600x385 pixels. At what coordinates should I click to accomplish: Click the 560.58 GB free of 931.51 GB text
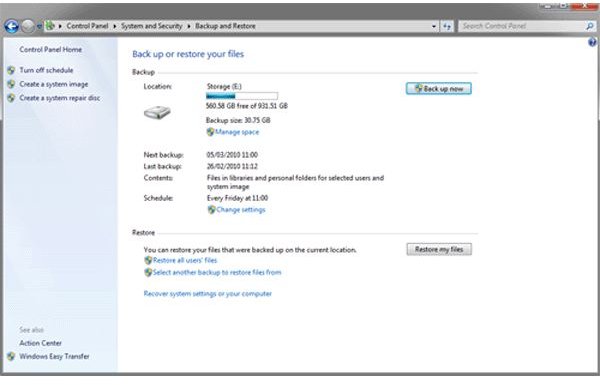point(247,106)
